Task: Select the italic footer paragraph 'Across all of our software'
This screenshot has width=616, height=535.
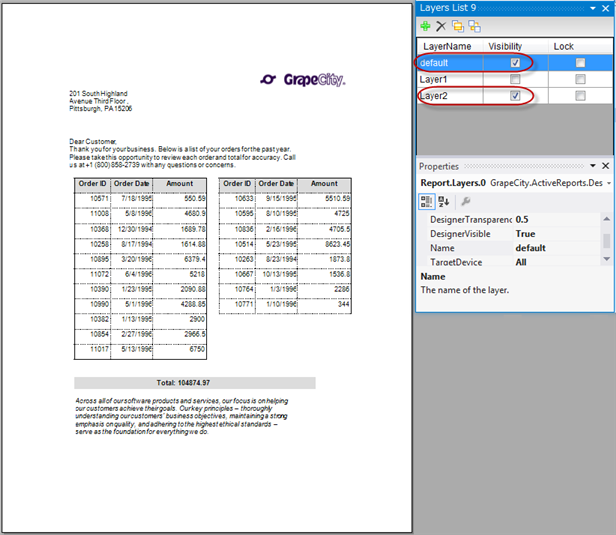Action: (182, 416)
